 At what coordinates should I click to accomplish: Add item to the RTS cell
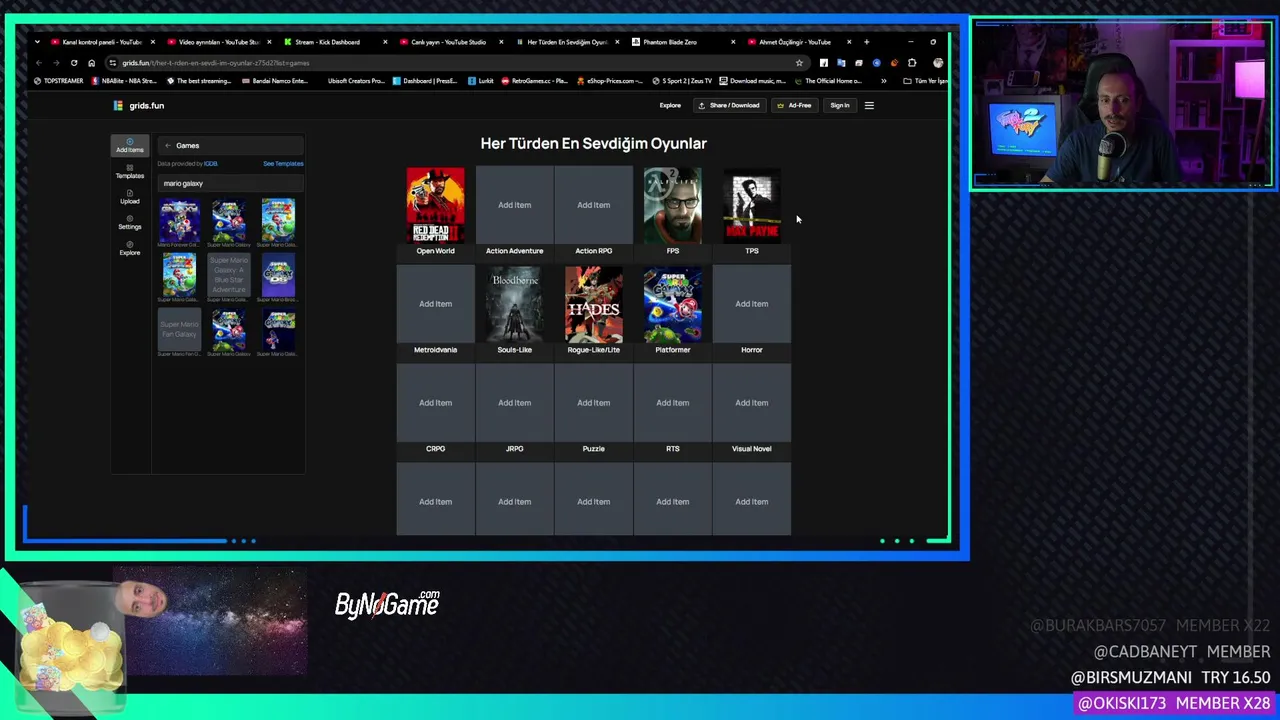pos(673,403)
